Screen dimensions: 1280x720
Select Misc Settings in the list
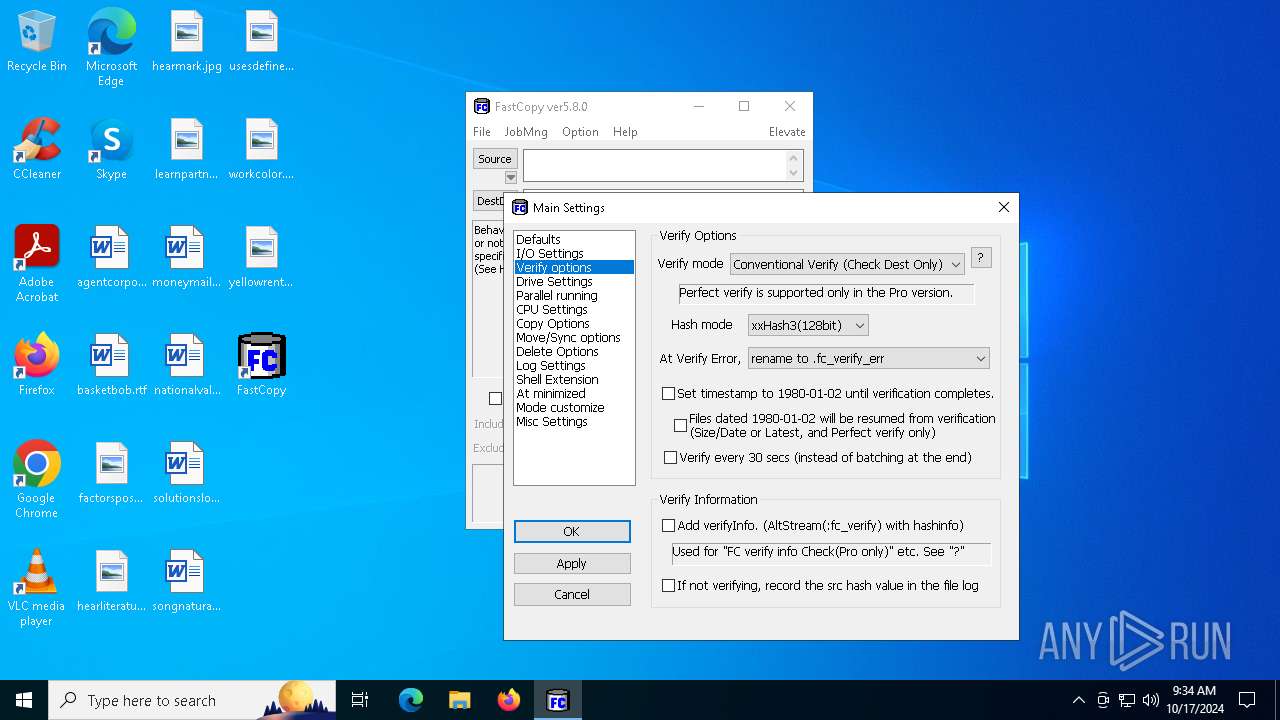[574, 422]
